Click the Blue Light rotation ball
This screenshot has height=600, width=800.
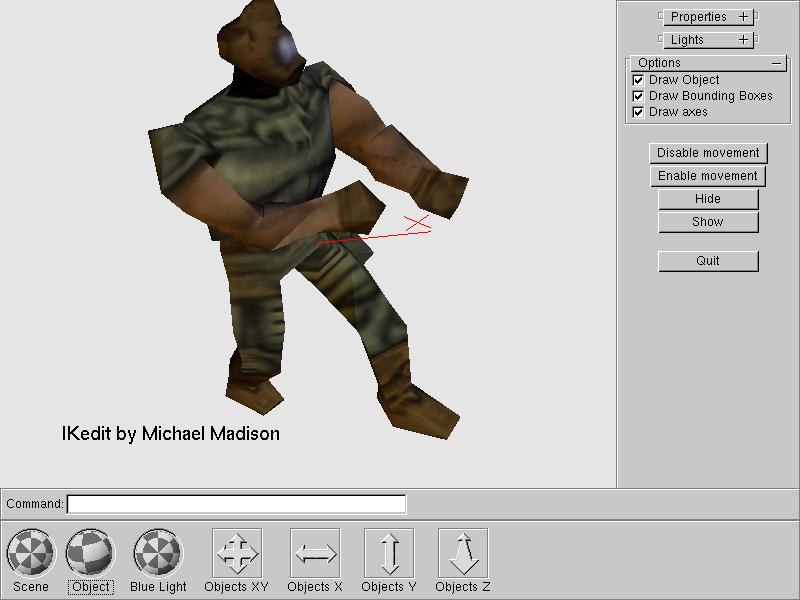(x=158, y=553)
